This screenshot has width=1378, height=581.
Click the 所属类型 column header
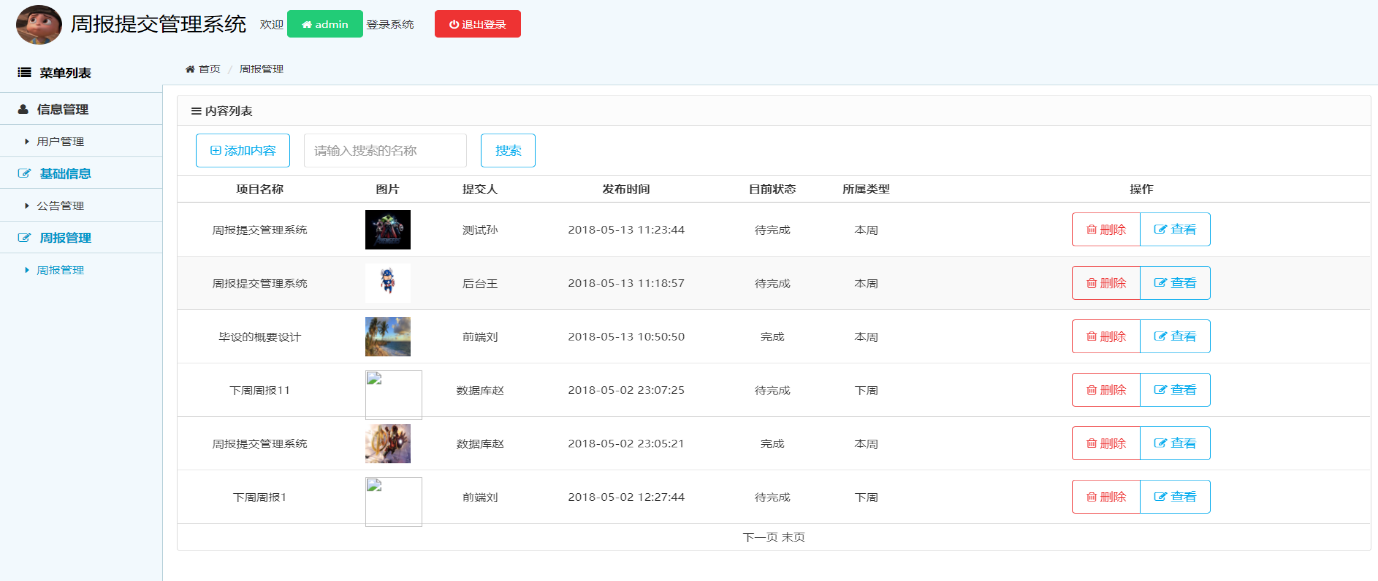point(866,189)
